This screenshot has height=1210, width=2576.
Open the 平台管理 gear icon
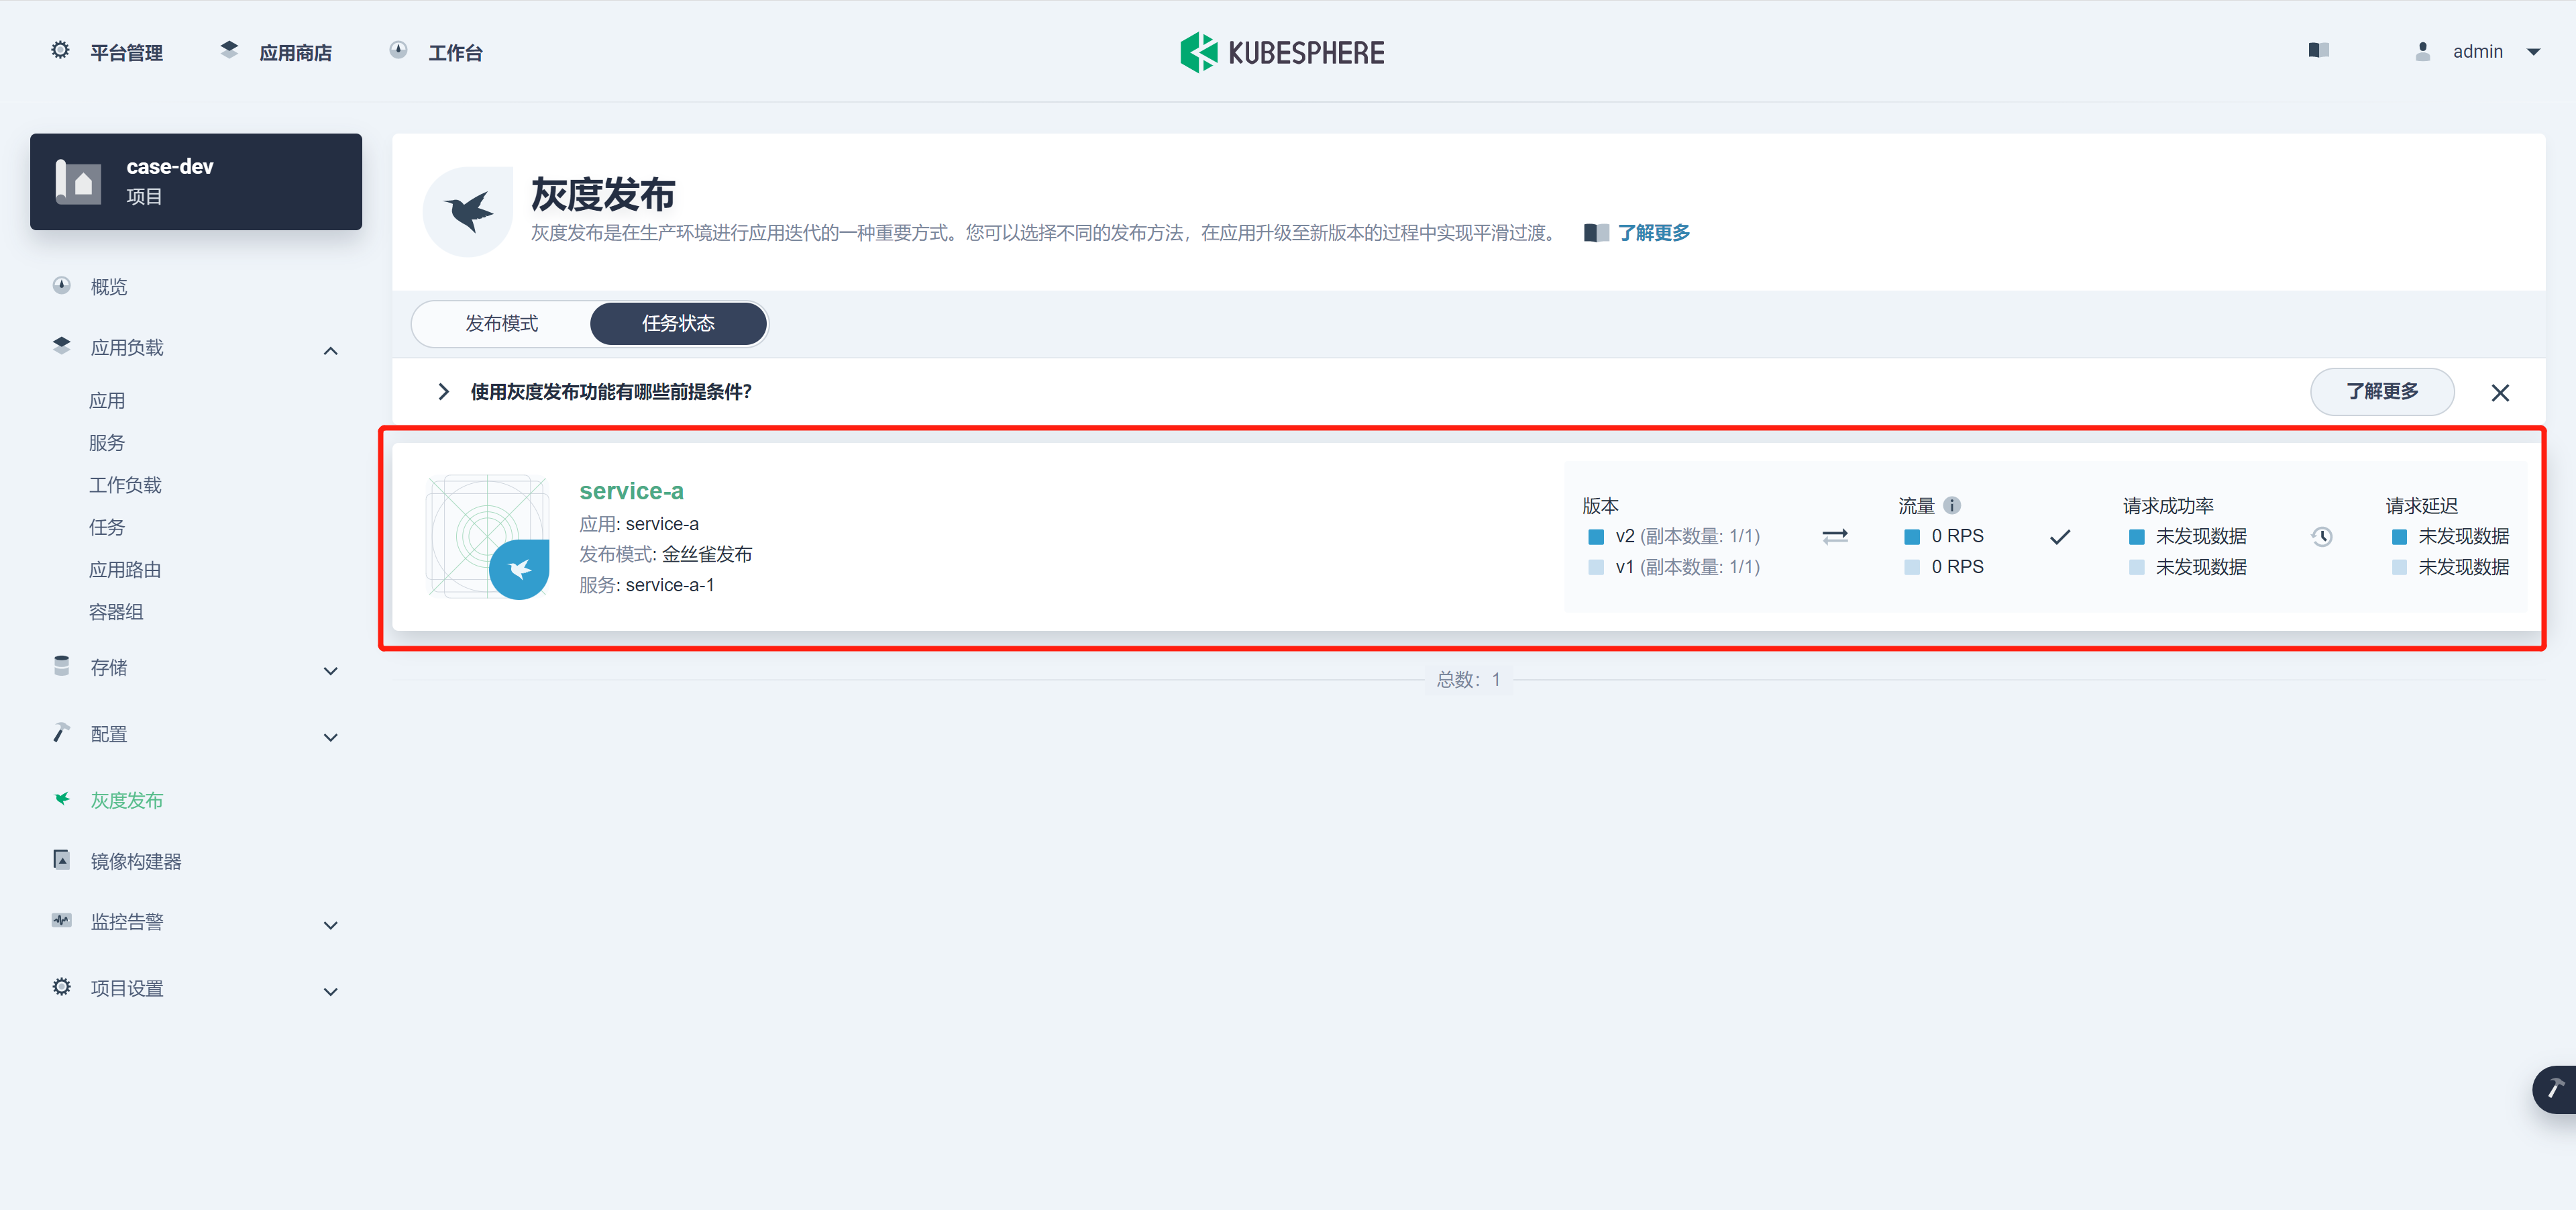60,50
